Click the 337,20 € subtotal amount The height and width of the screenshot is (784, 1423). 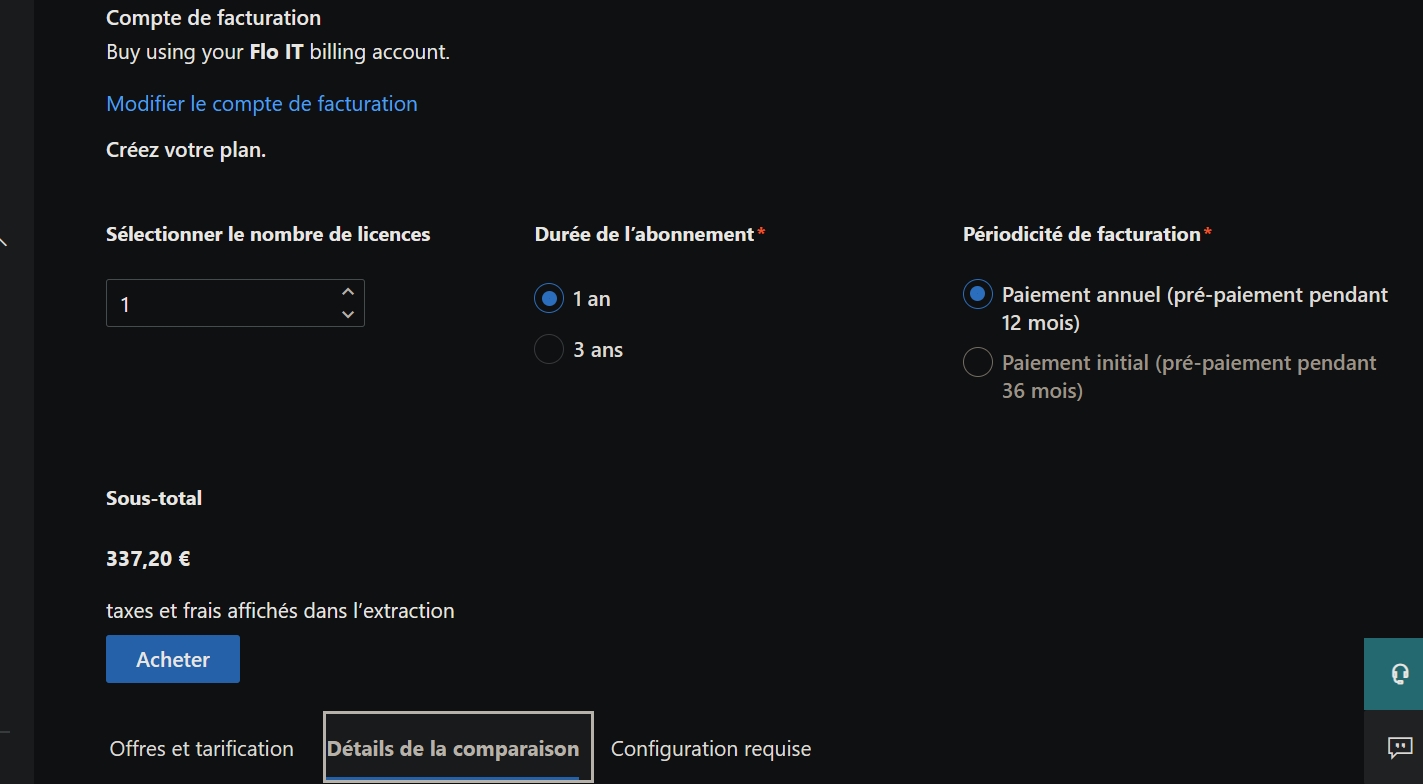(x=148, y=559)
